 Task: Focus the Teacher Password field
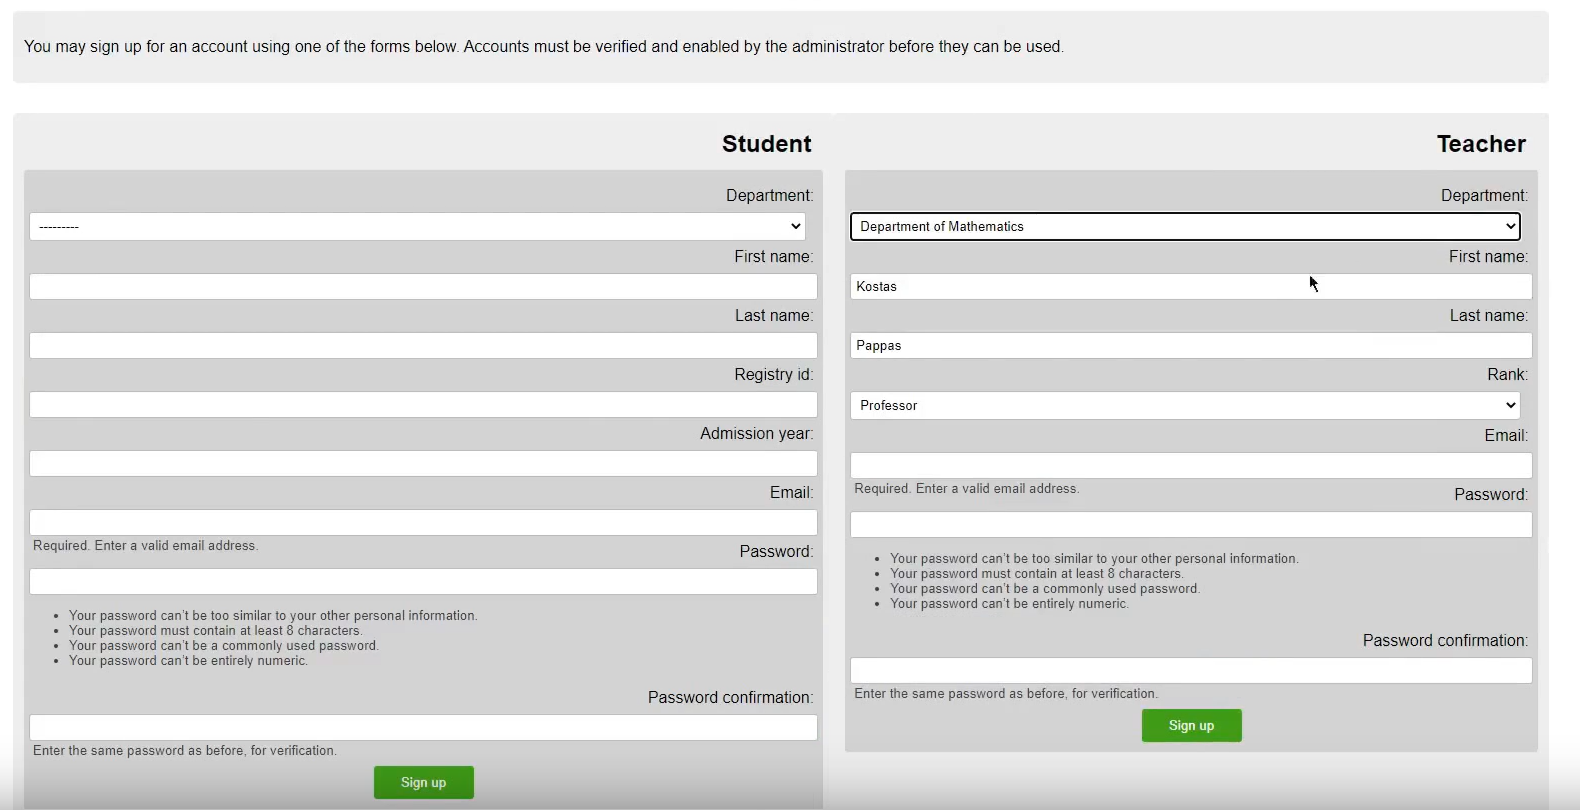1191,524
